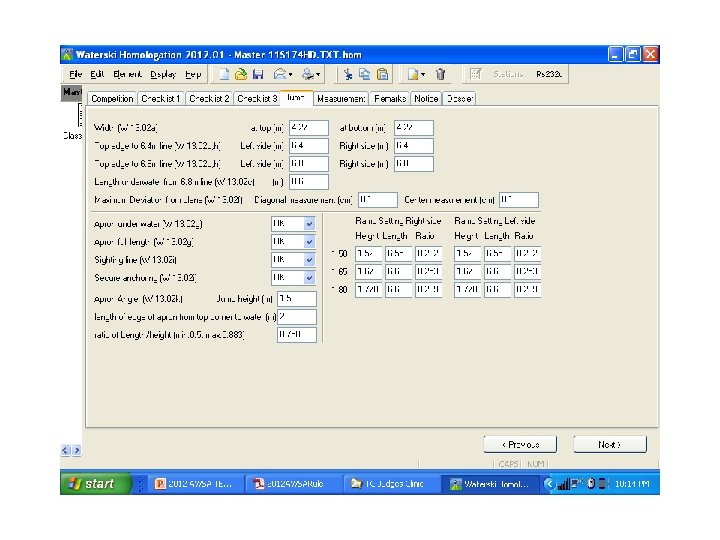Click the Open file folder icon
Image resolution: width=720 pixels, height=540 pixels.
point(241,74)
